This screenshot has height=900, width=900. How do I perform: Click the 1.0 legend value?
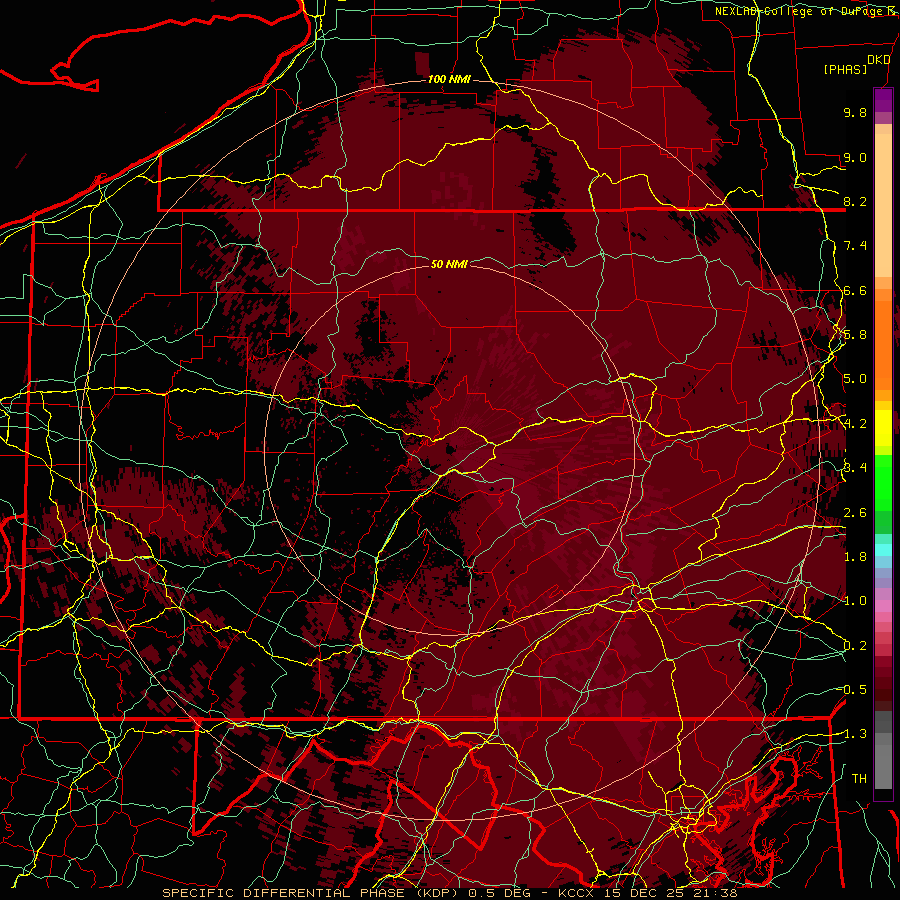[855, 600]
